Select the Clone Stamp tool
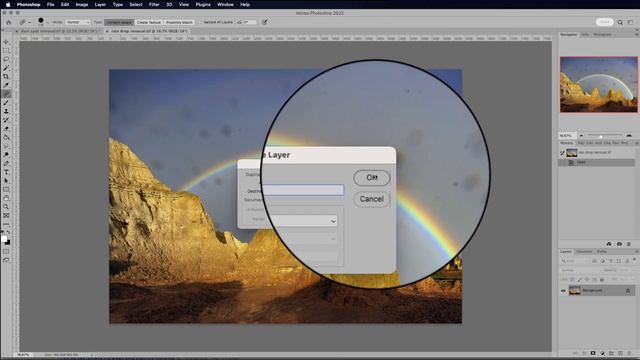The image size is (640, 360). (6, 111)
